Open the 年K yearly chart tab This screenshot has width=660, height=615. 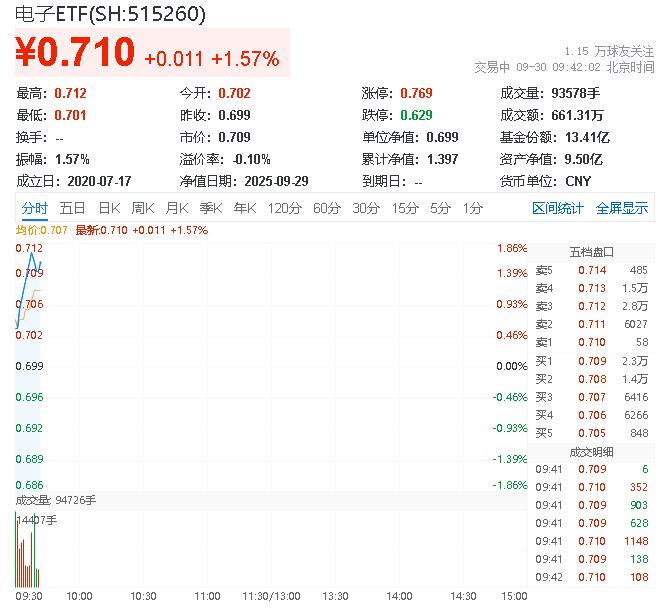click(245, 208)
